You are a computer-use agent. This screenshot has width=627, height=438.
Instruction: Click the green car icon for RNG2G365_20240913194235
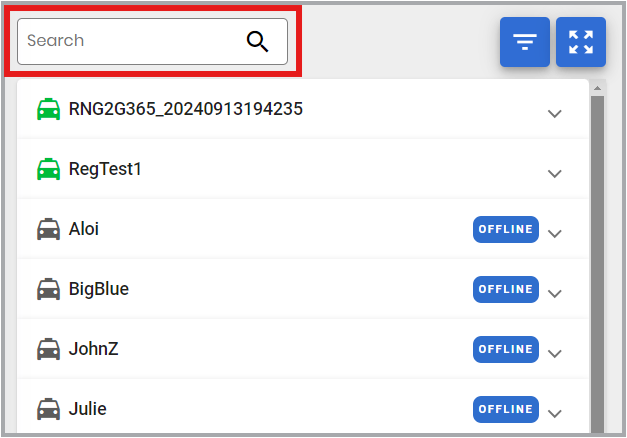(48, 109)
